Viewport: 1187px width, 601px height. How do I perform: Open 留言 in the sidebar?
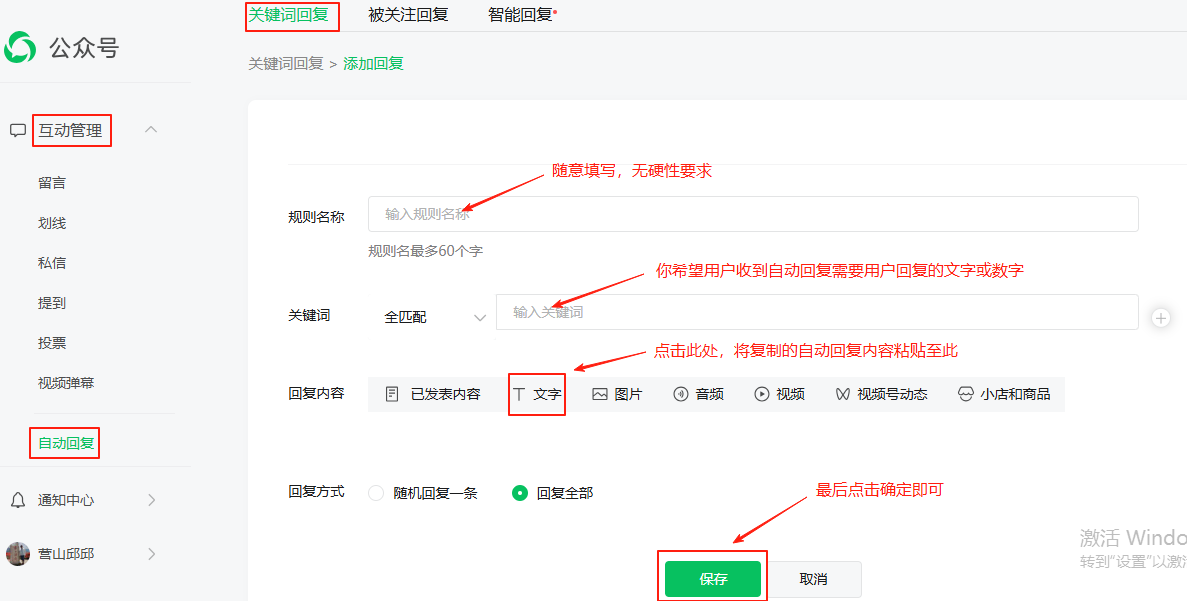point(51,183)
